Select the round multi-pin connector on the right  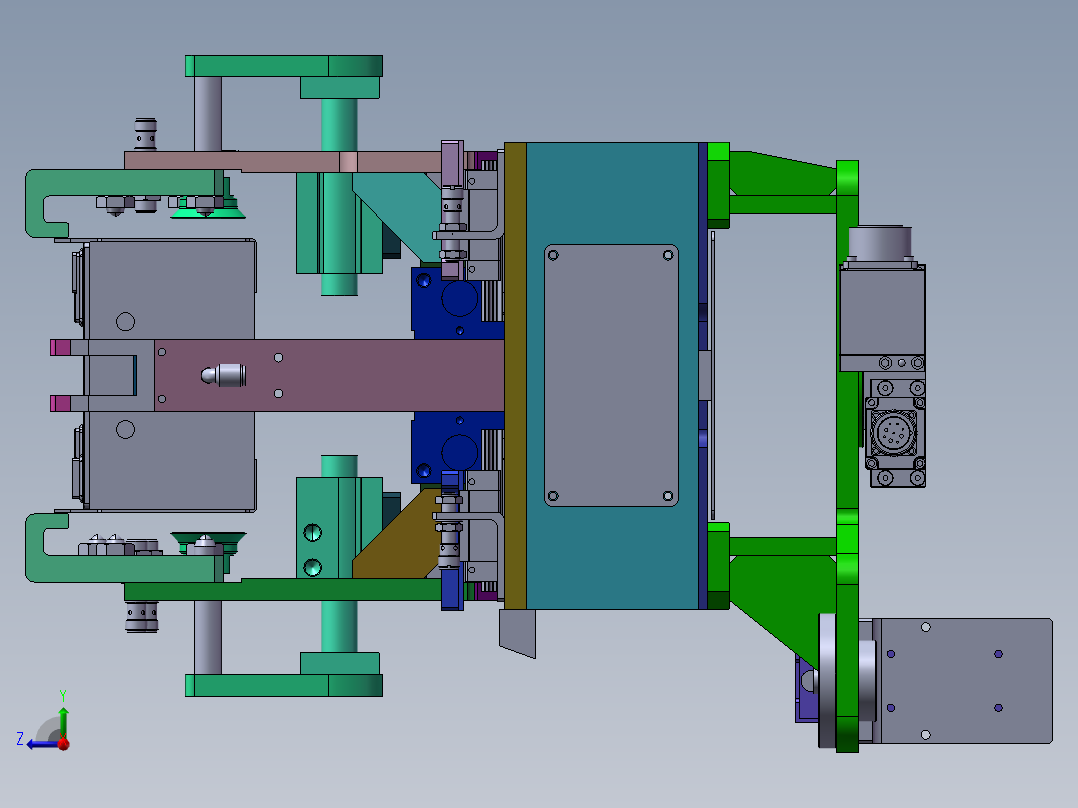click(894, 433)
